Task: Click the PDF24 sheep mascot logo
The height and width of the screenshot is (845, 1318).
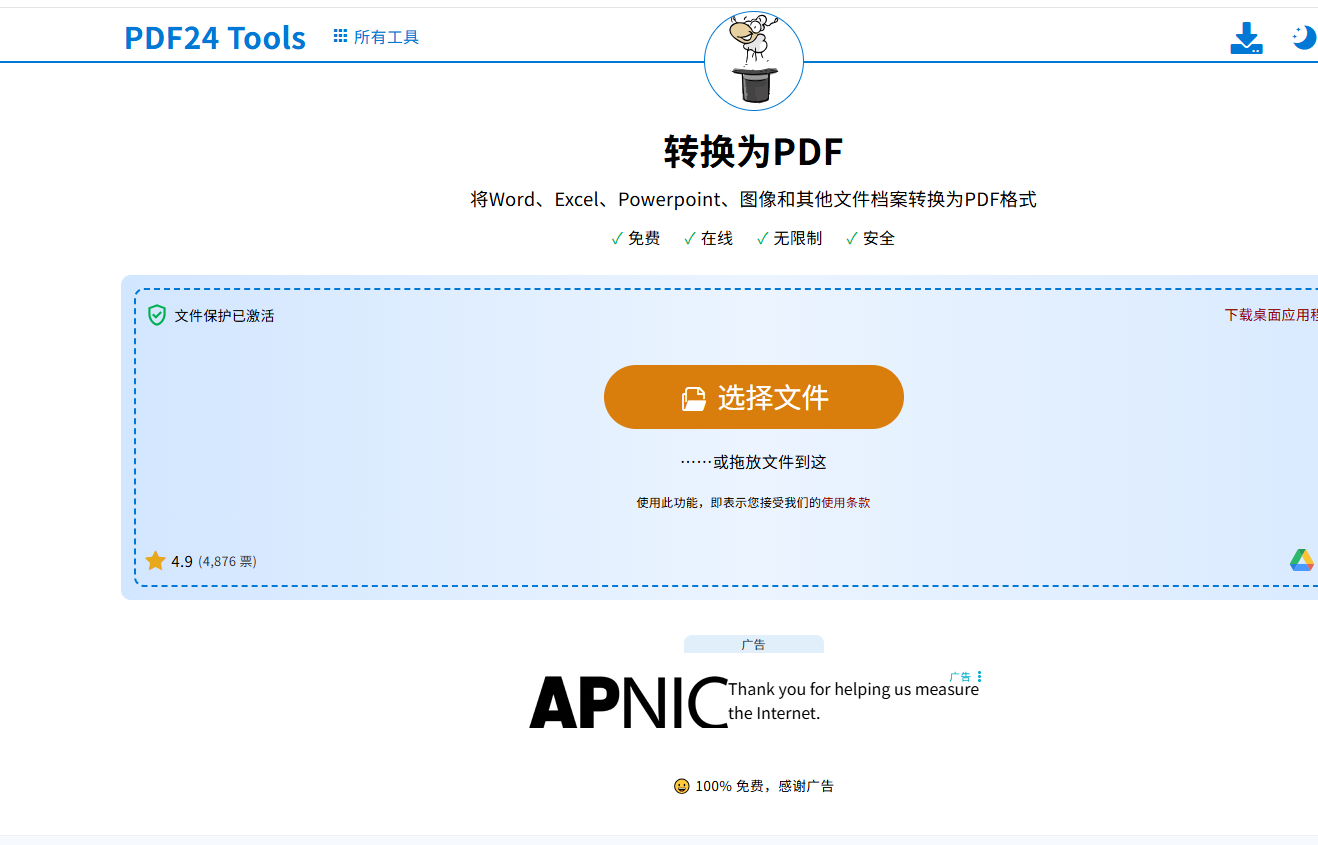Action: 753,60
